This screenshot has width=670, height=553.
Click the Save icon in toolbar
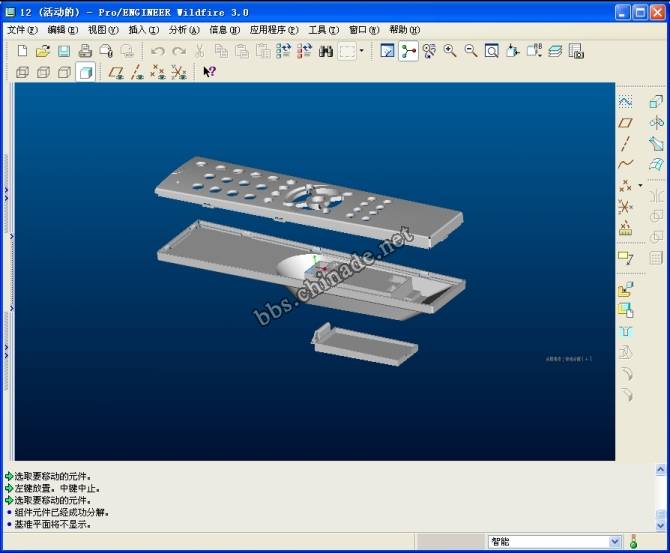63,51
